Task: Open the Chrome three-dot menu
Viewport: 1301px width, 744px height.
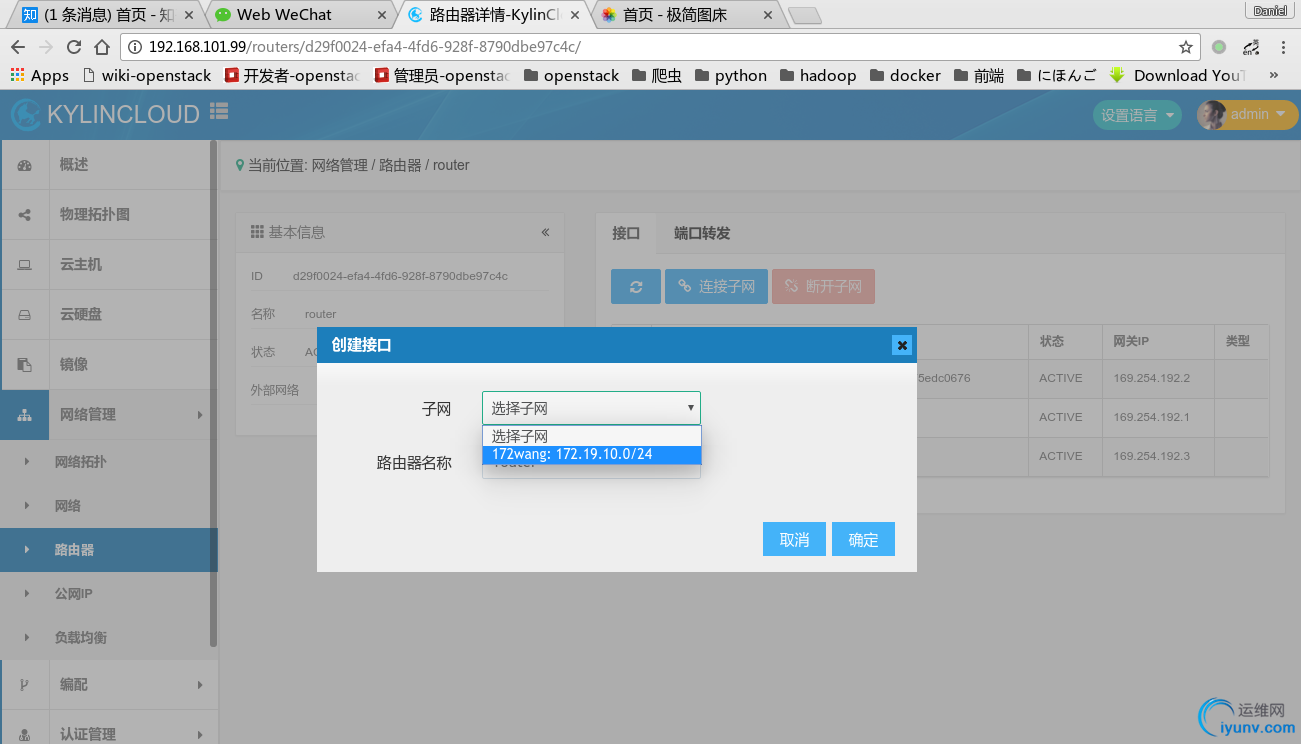Action: pos(1283,47)
